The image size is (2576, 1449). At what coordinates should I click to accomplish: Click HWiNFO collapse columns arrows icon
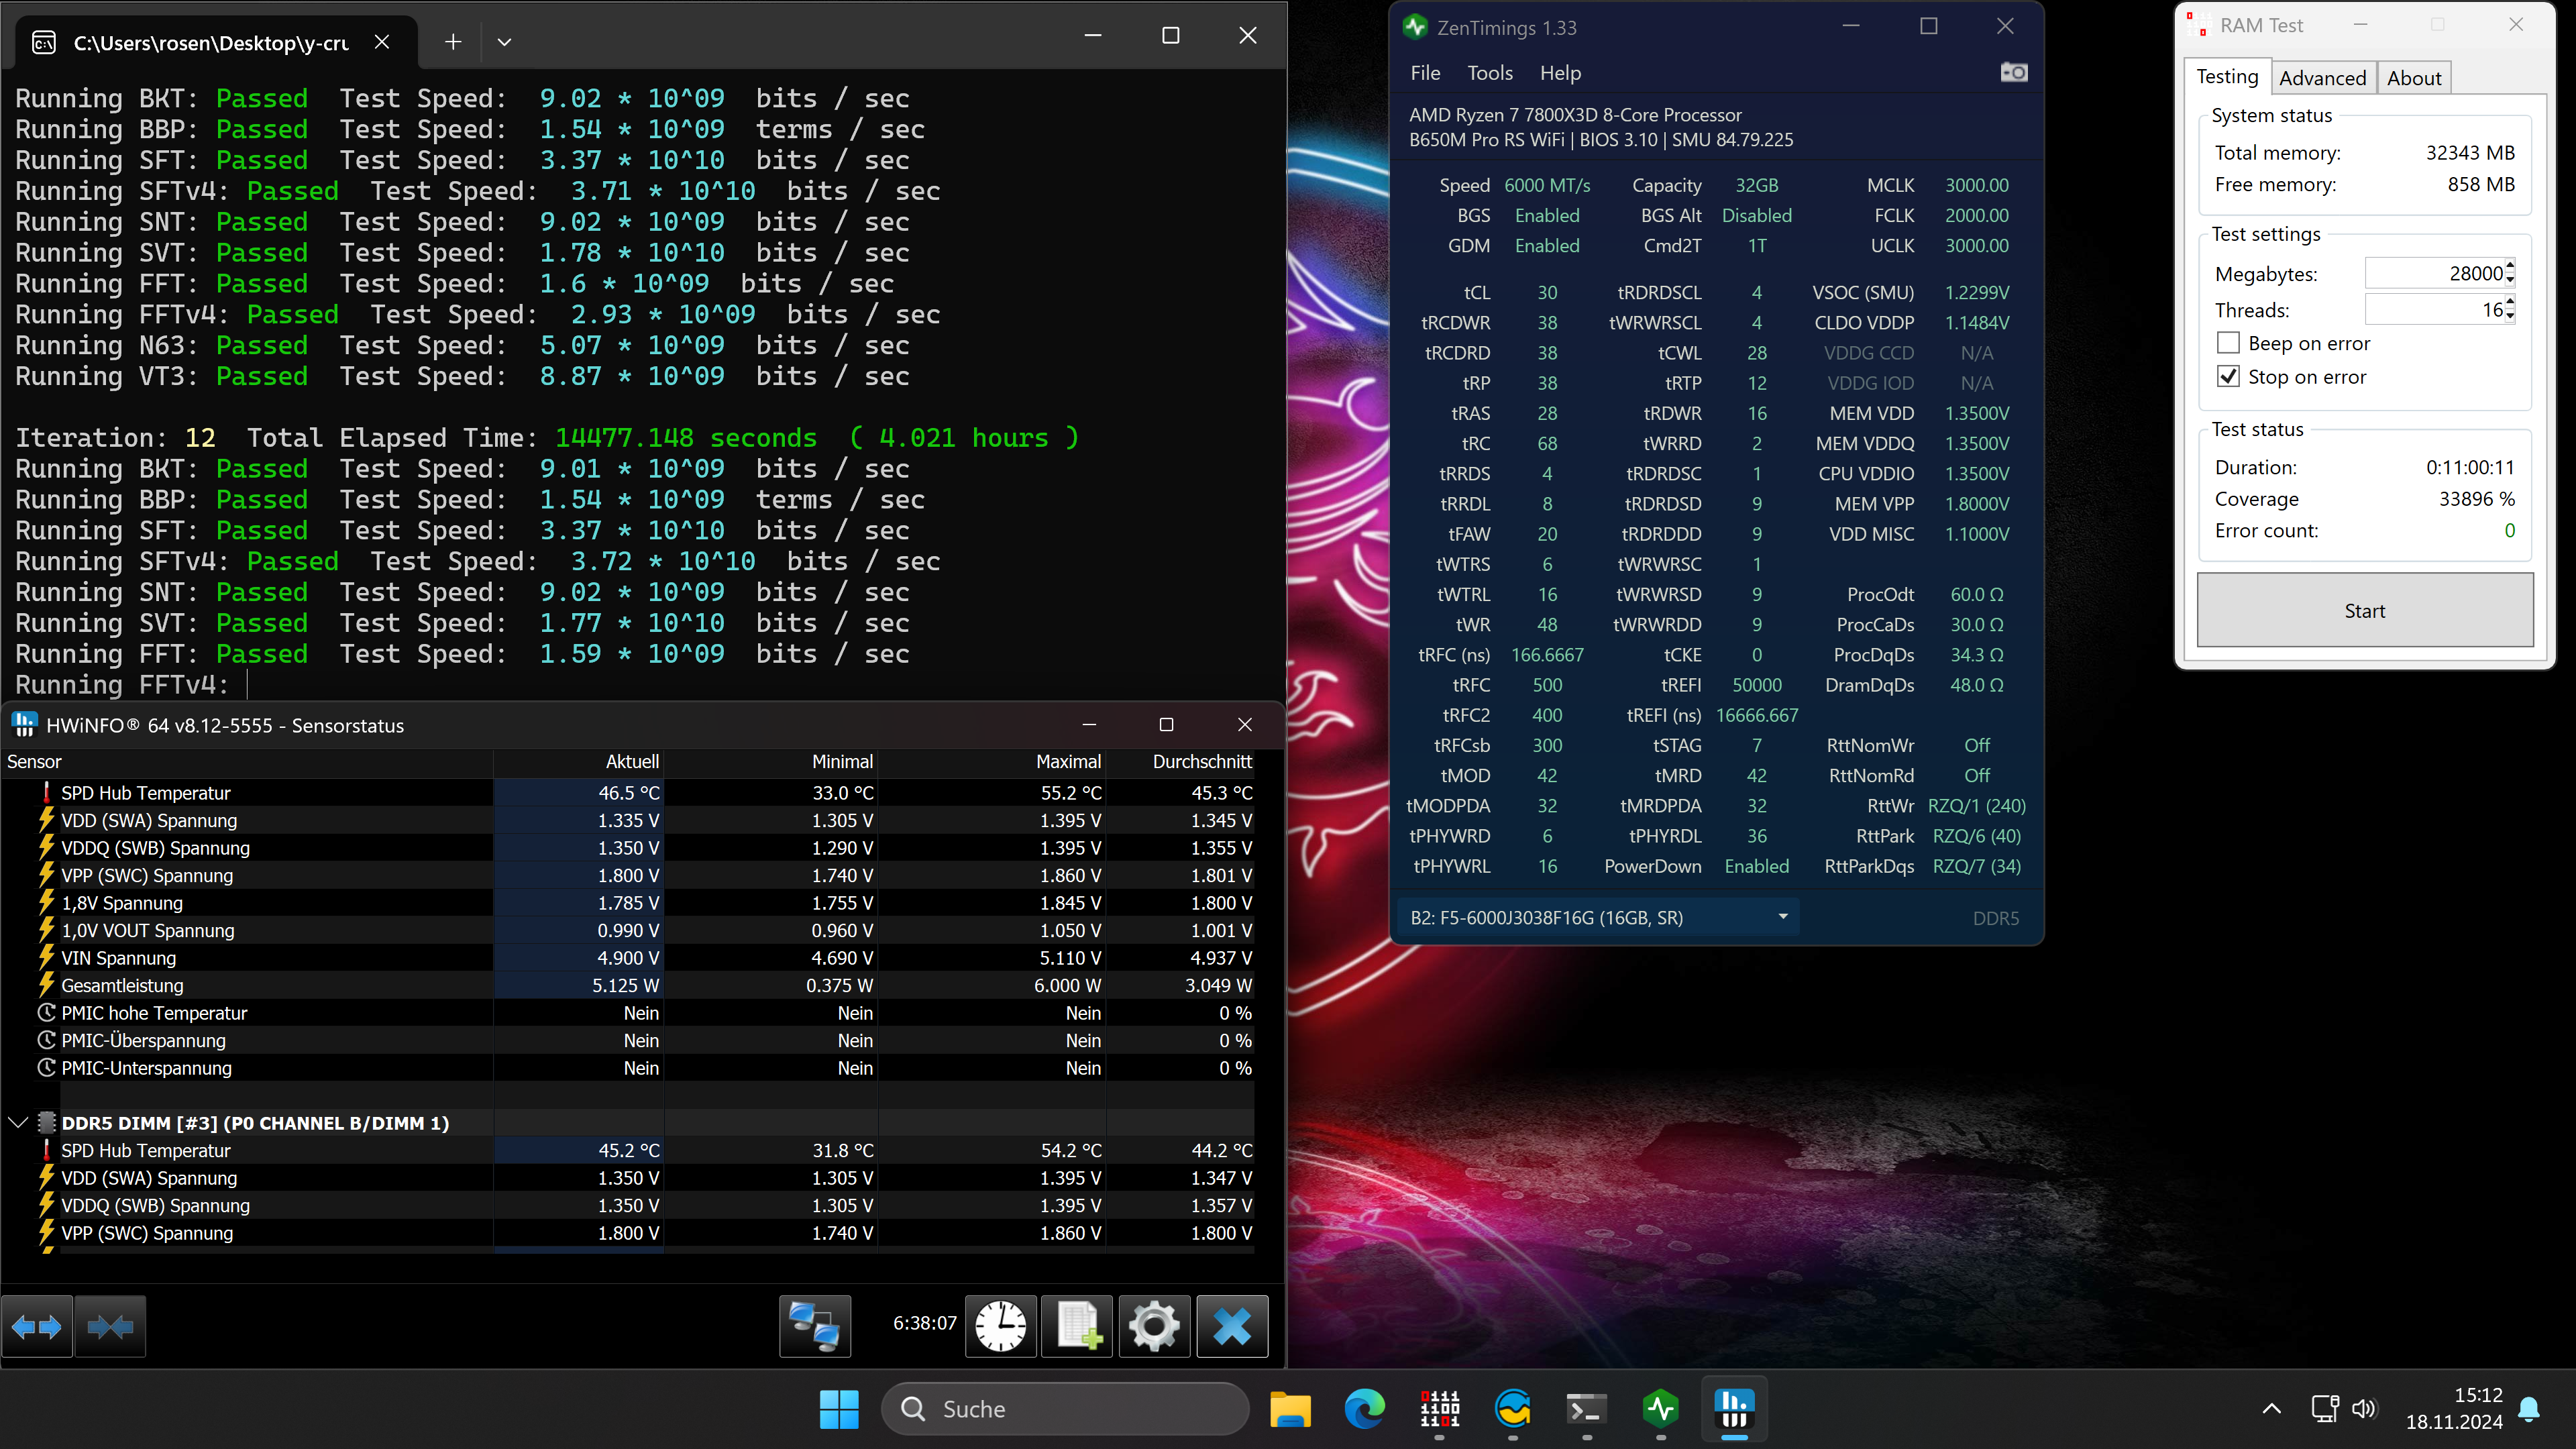pyautogui.click(x=110, y=1326)
